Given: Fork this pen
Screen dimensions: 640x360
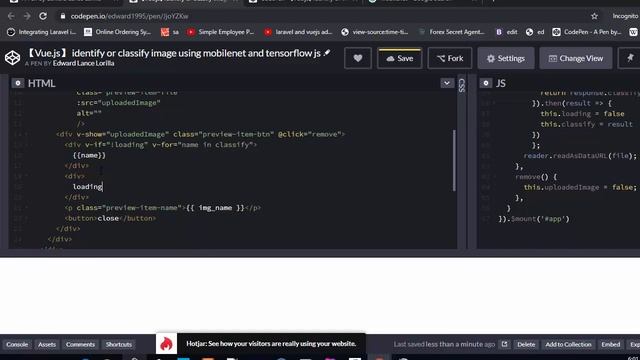Looking at the screenshot, I should tap(450, 58).
